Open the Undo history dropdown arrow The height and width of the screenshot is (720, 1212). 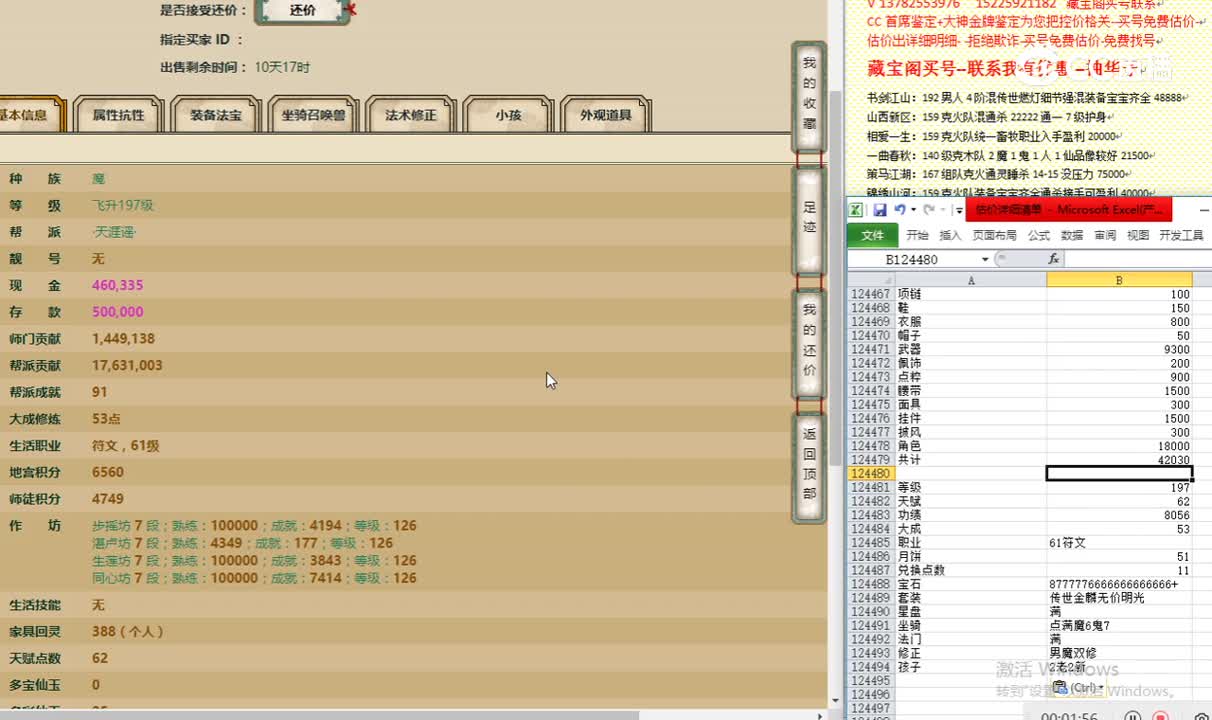tap(912, 210)
